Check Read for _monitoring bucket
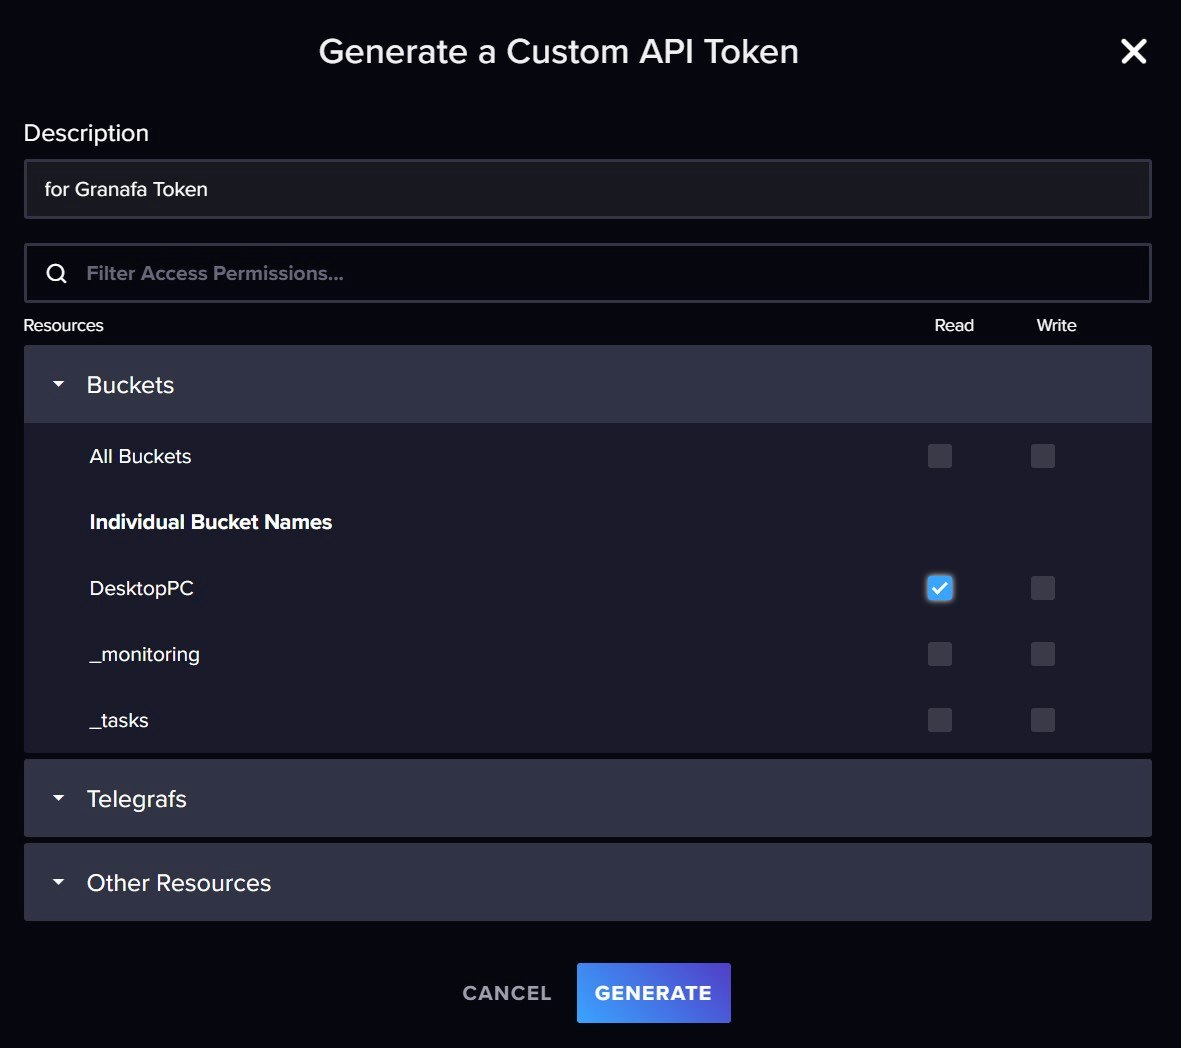Screen dimensions: 1181x1048 click(x=940, y=654)
